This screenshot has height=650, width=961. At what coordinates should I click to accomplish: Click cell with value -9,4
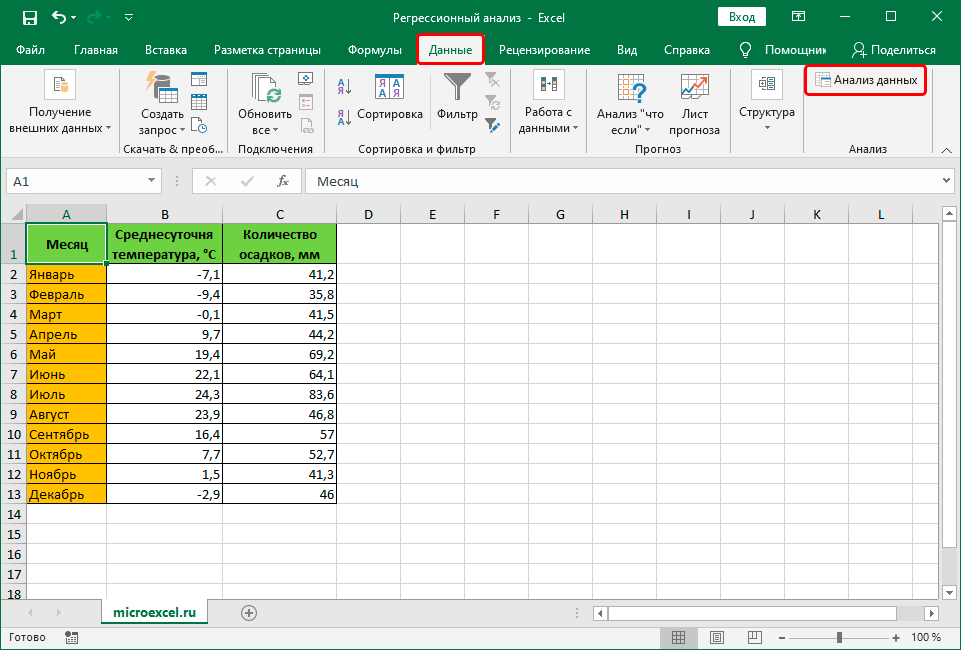(165, 294)
